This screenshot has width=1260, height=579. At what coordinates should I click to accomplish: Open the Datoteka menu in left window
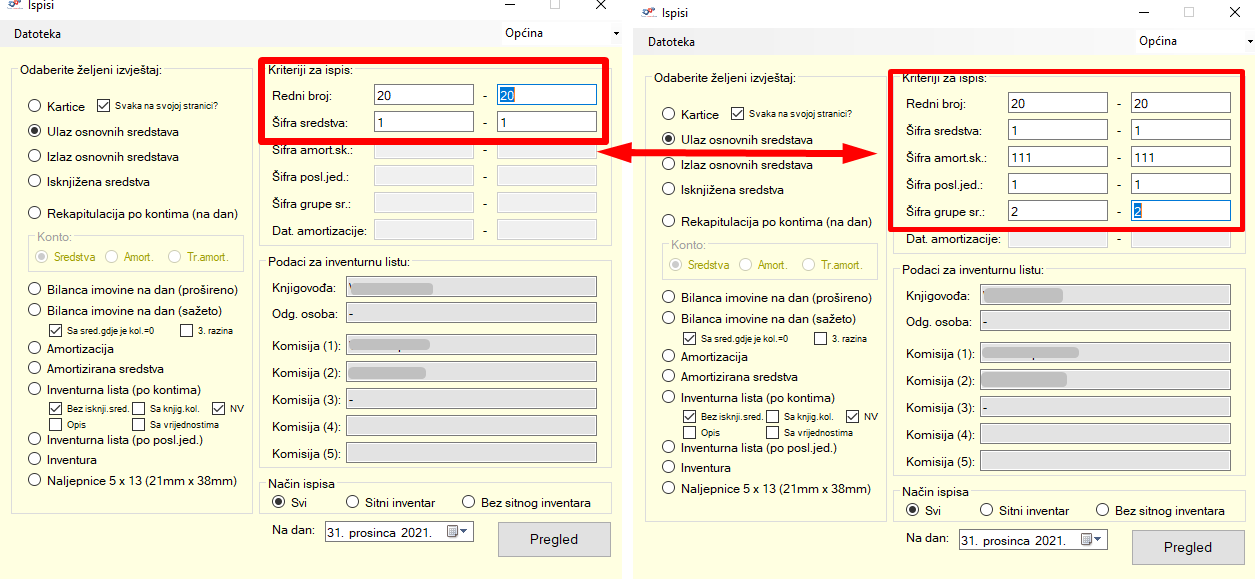tap(37, 34)
